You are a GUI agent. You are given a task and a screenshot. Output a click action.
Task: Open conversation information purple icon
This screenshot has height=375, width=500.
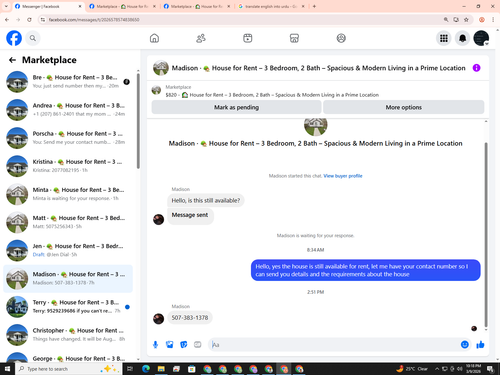click(476, 68)
